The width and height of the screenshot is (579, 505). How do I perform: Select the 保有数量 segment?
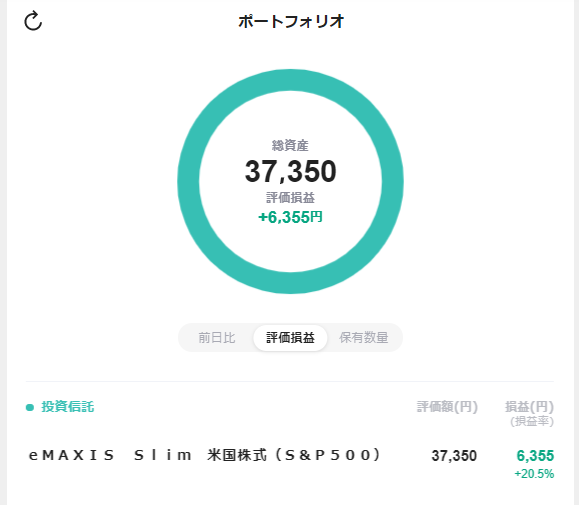364,337
